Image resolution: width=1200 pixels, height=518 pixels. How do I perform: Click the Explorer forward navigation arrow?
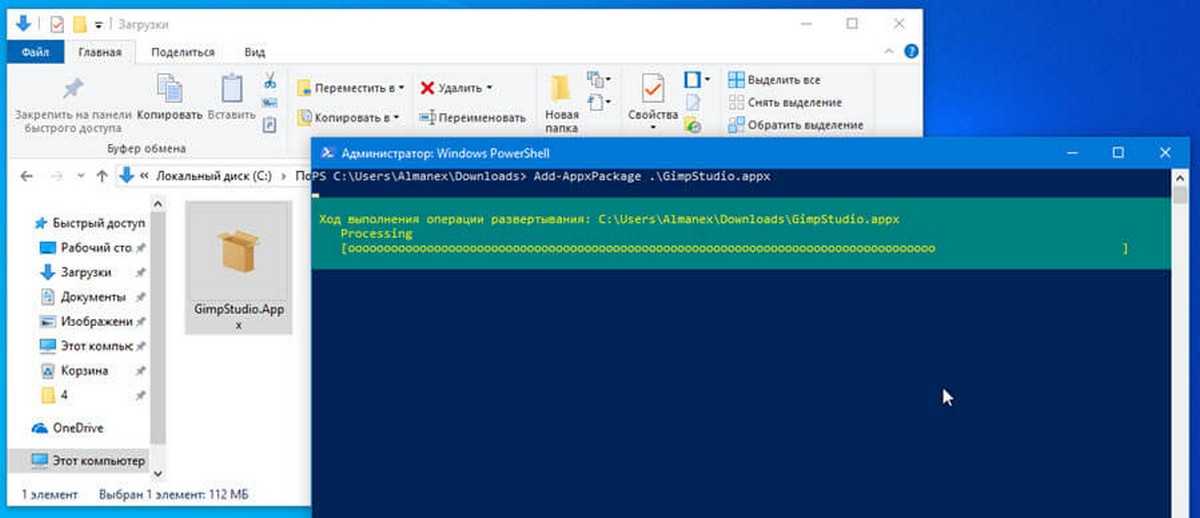57,176
